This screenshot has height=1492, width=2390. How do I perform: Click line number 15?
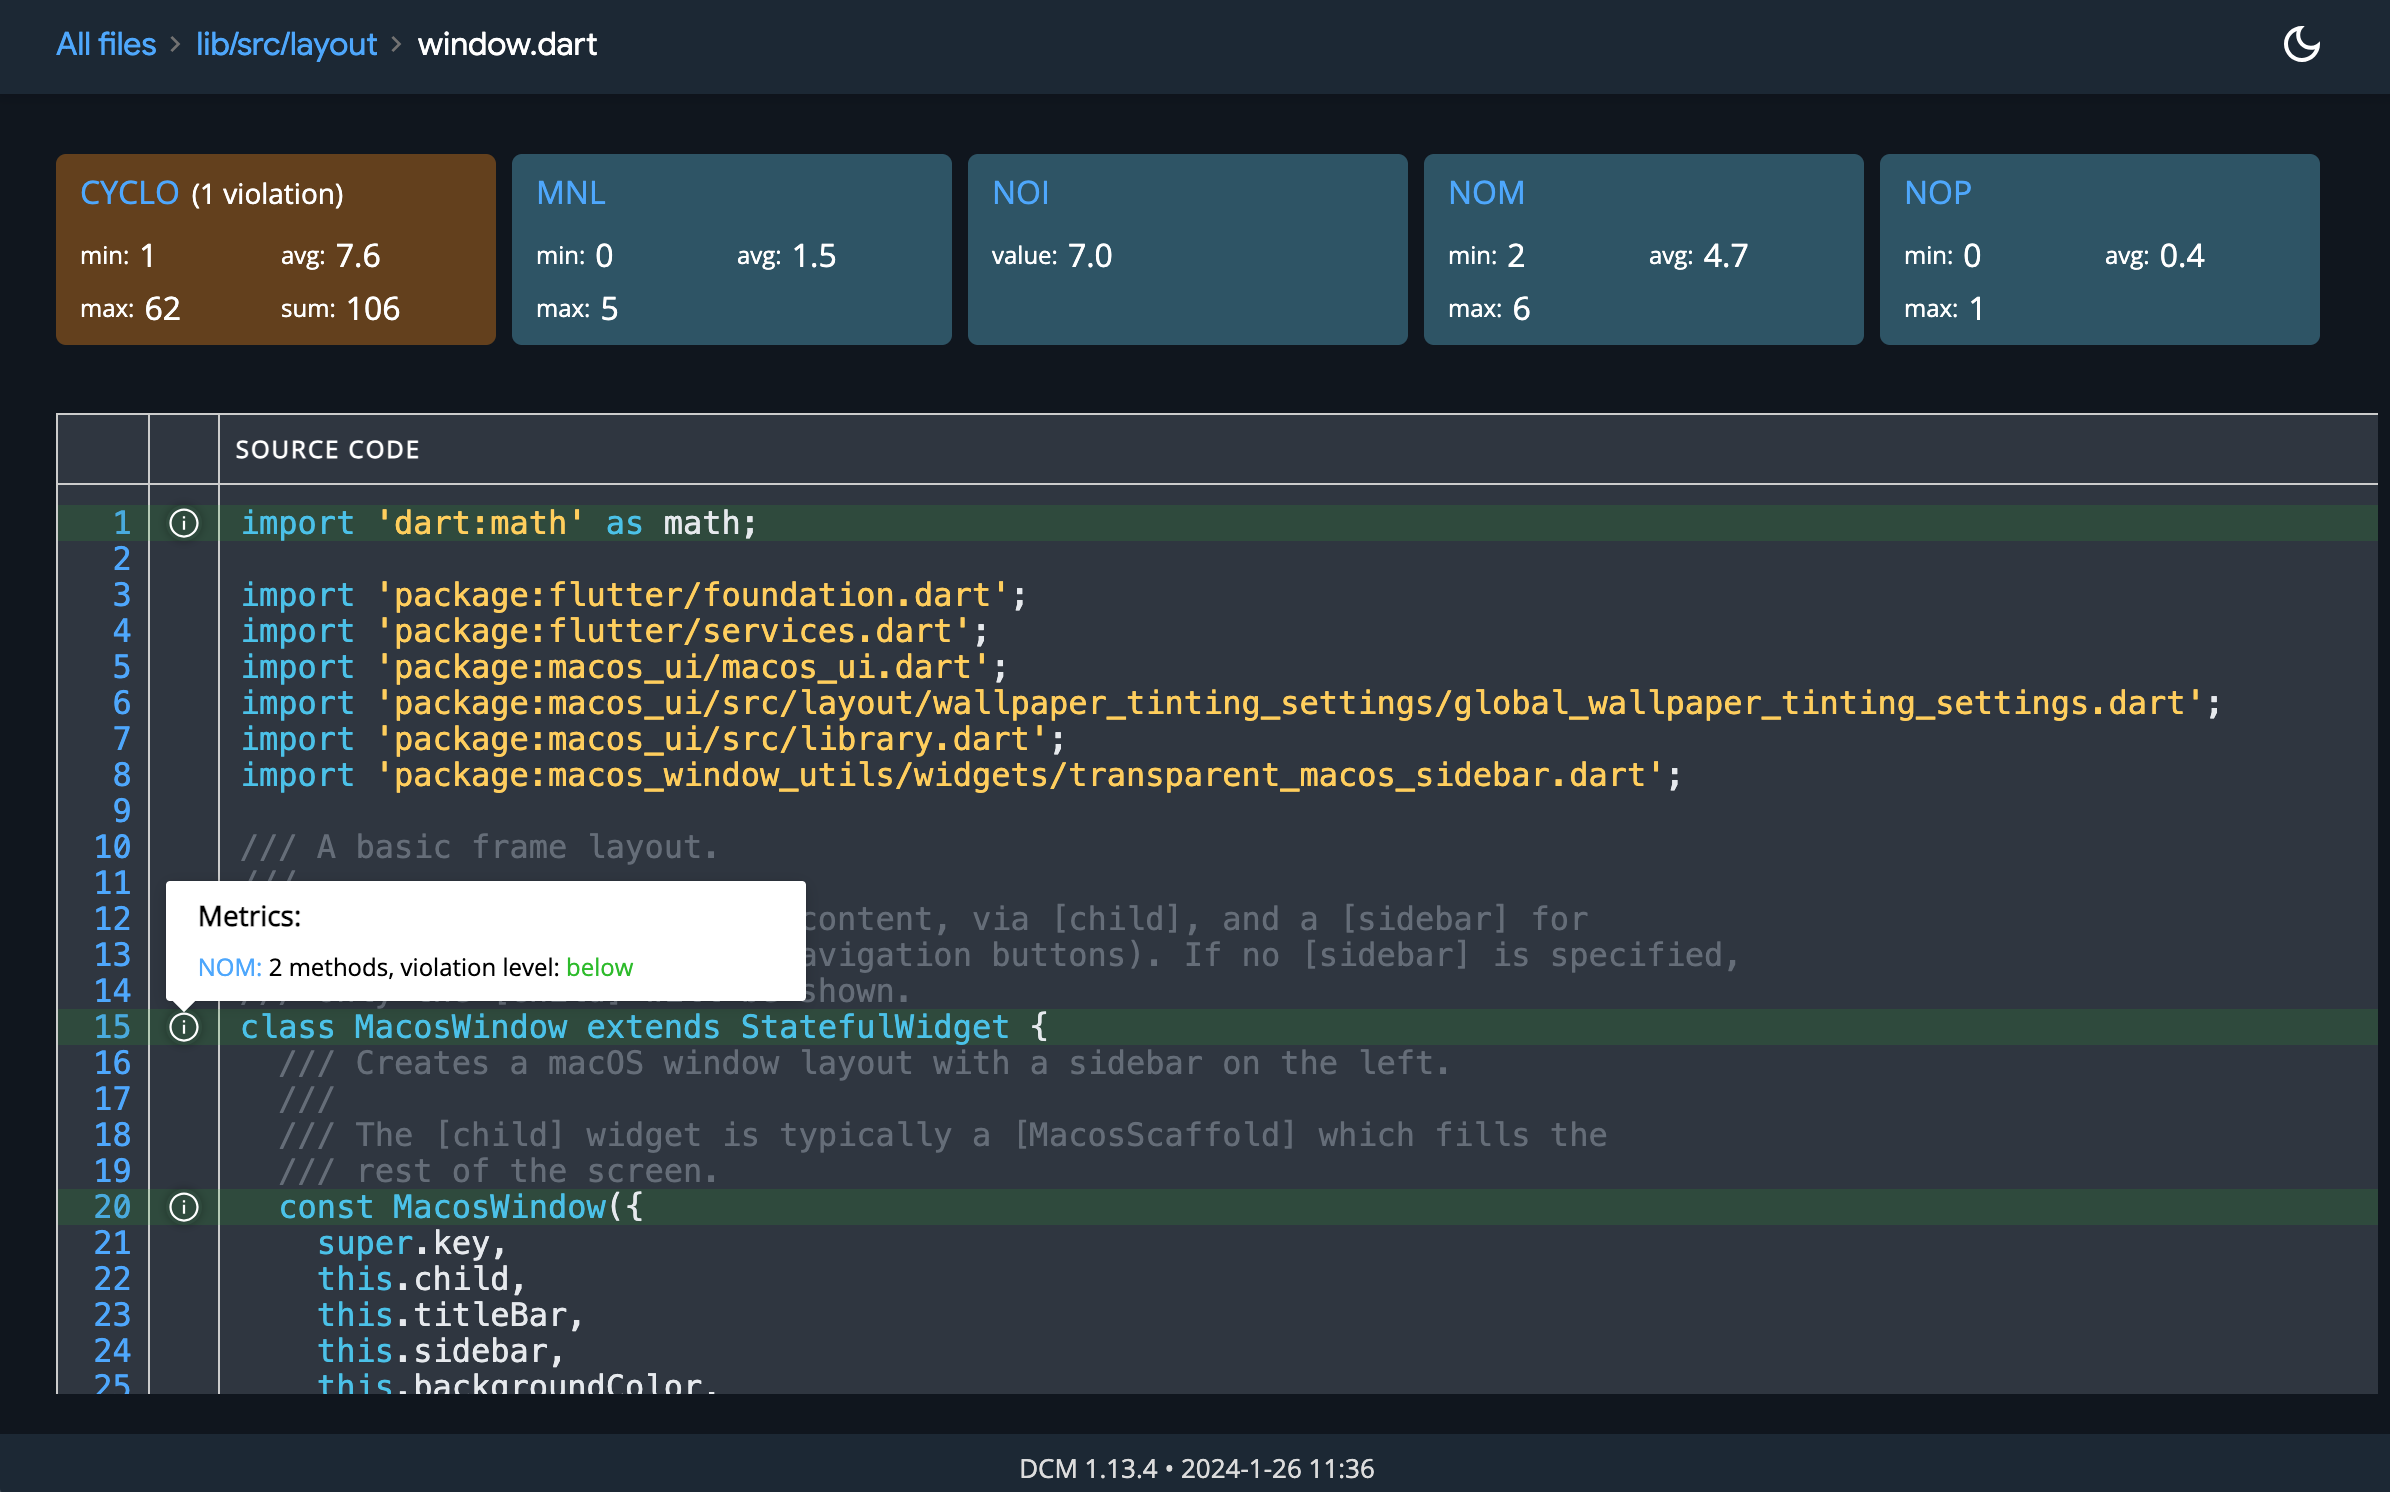[x=112, y=1027]
